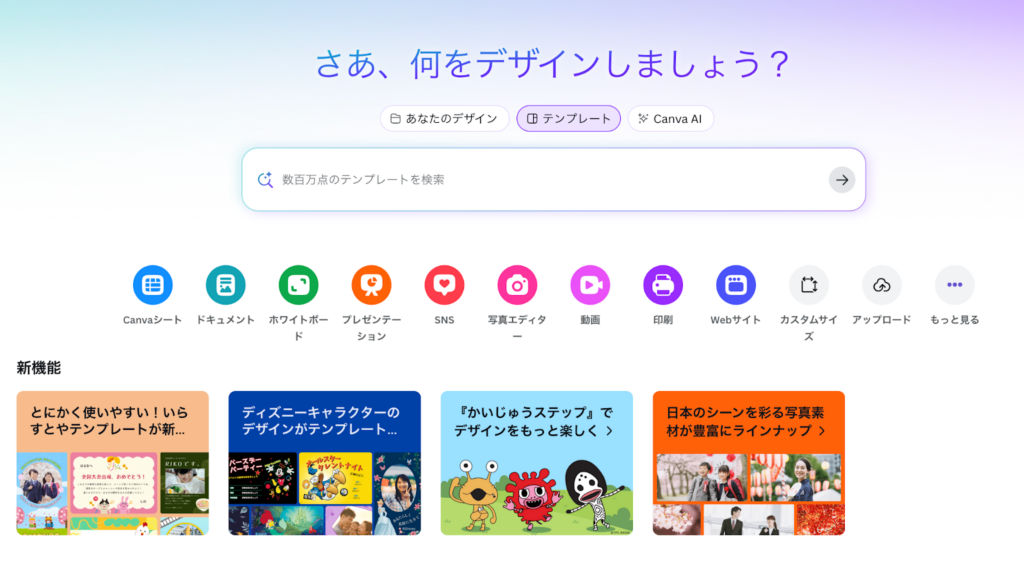Viewport: 1024px width, 565px height.
Task: Open the ホワイトボード icon
Action: tap(298, 285)
